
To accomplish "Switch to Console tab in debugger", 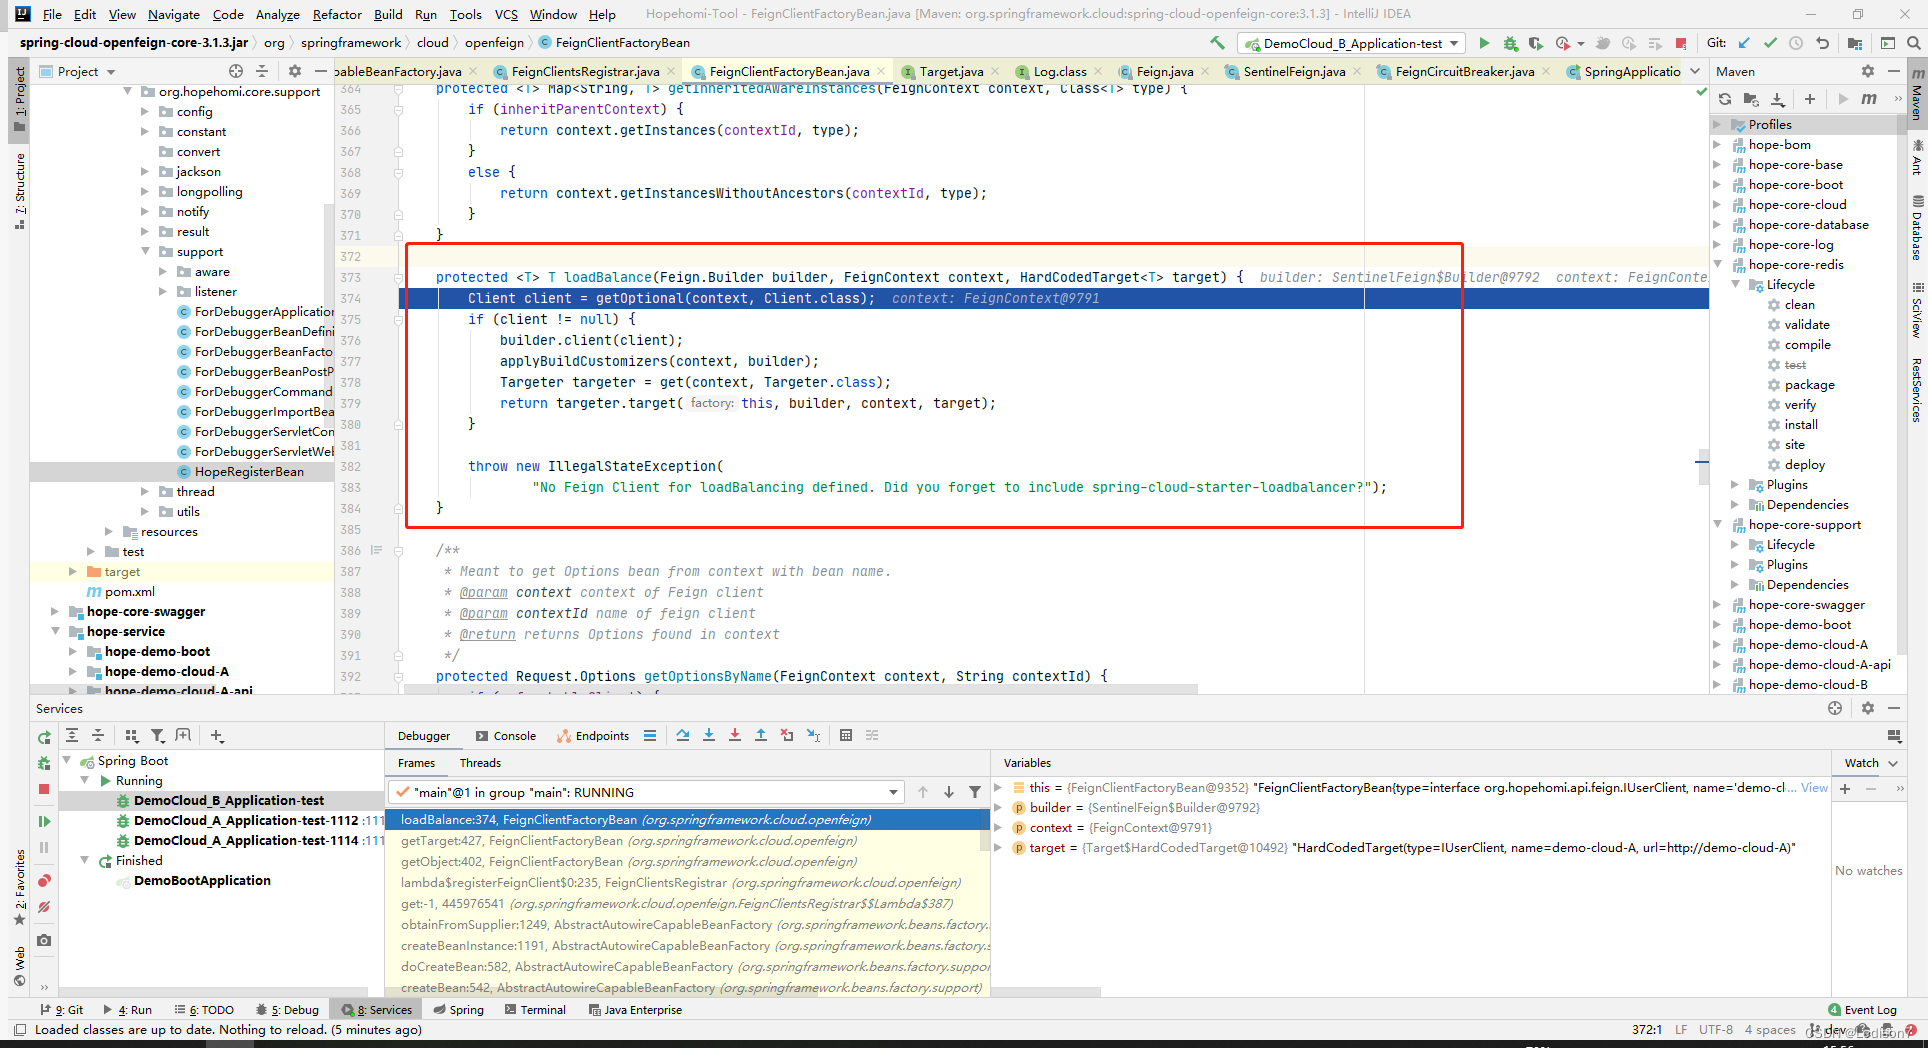I will click(x=506, y=736).
